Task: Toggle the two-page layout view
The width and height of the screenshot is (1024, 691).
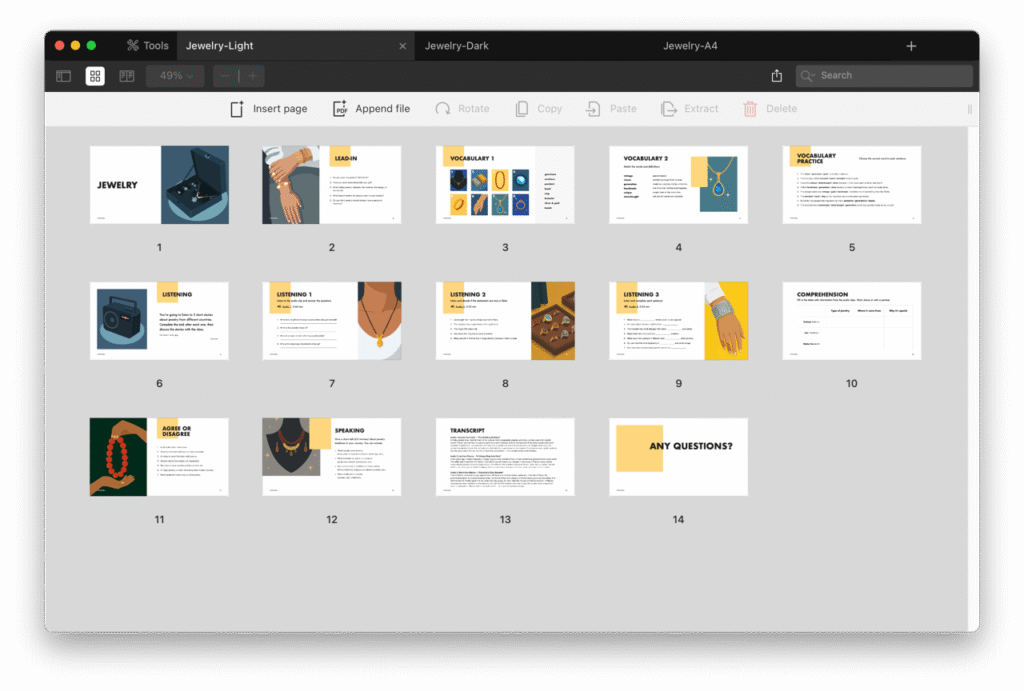Action: point(127,76)
